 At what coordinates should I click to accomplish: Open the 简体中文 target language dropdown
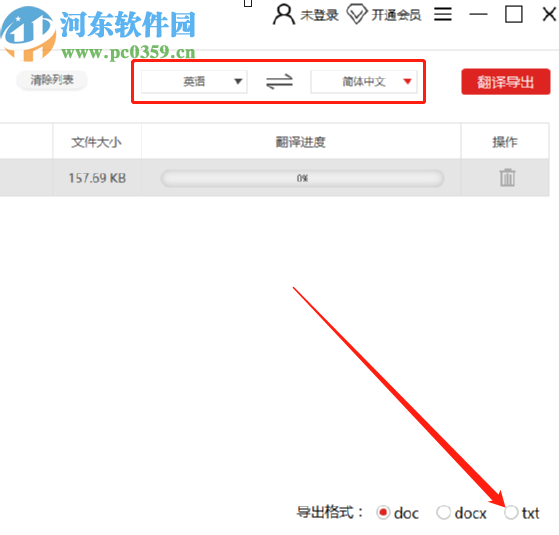coord(364,82)
